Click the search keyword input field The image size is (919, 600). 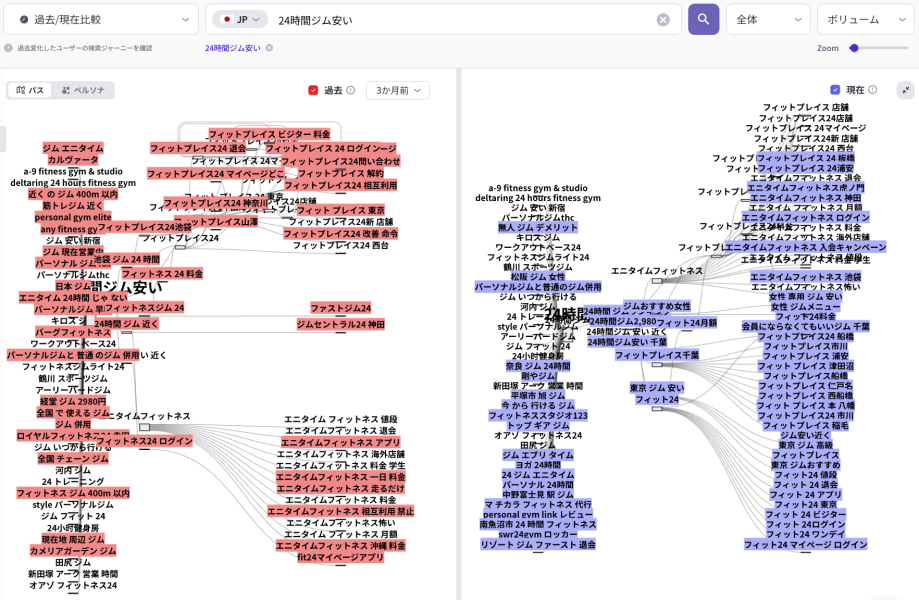click(x=460, y=20)
